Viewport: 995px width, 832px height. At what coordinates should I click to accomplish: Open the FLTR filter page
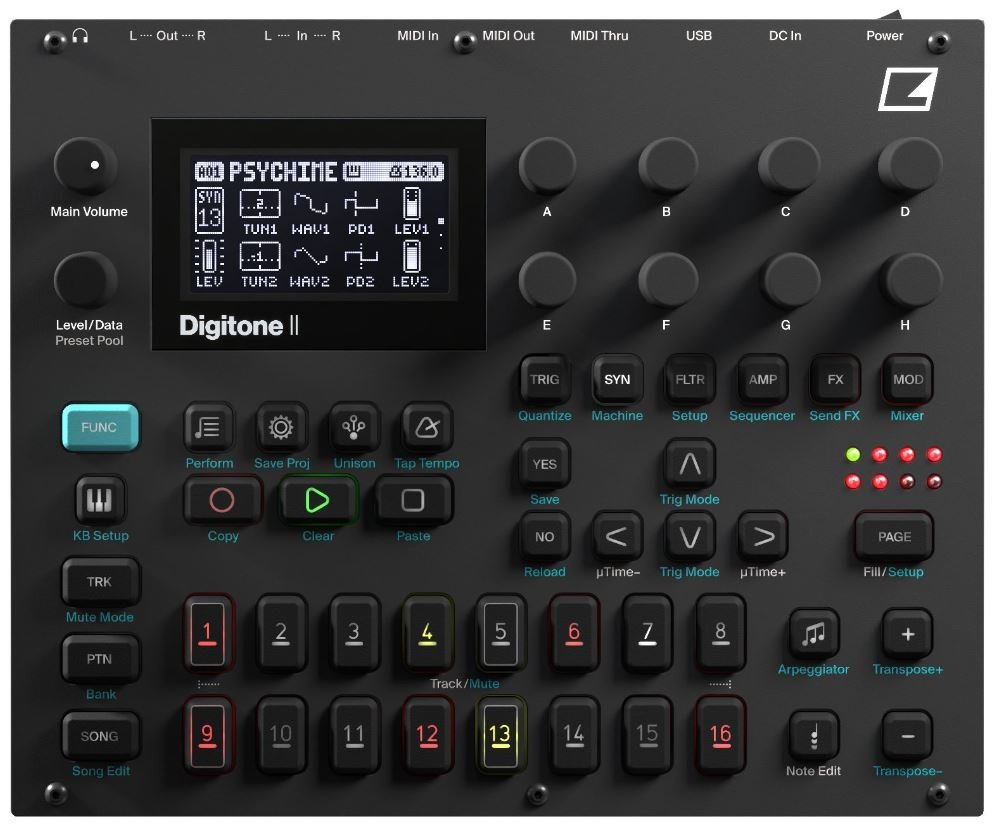coord(690,380)
